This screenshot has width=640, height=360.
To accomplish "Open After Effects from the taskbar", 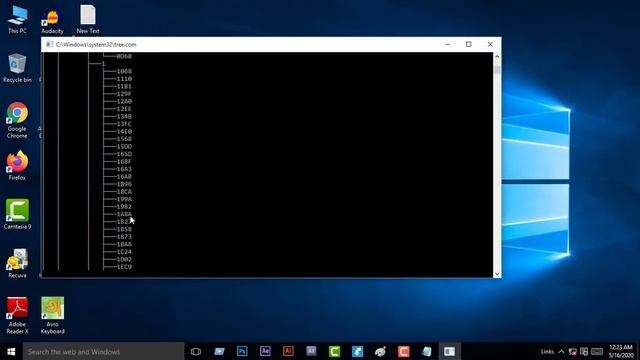I will click(265, 351).
